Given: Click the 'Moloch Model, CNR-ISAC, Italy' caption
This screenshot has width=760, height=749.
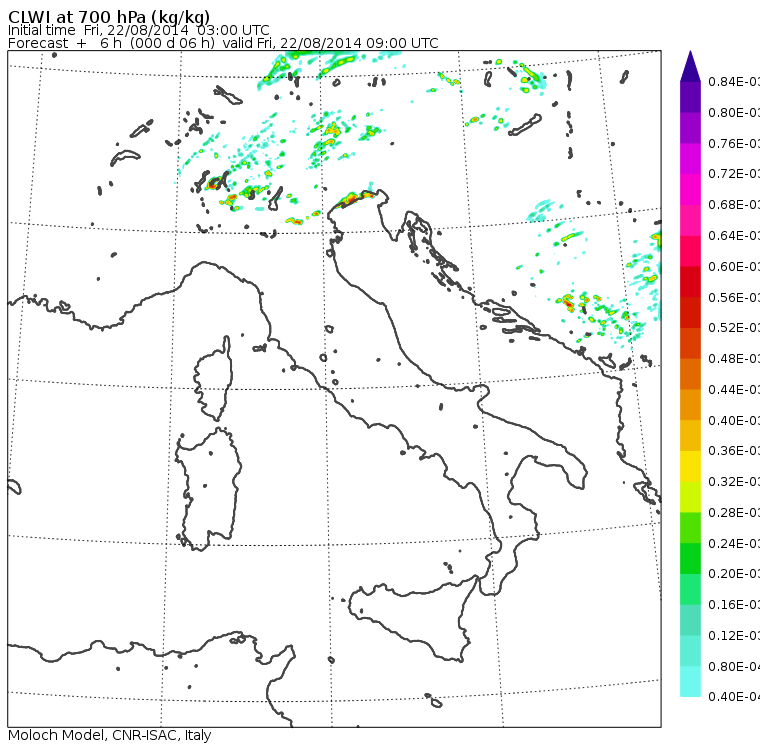Looking at the screenshot, I should pos(110,735).
